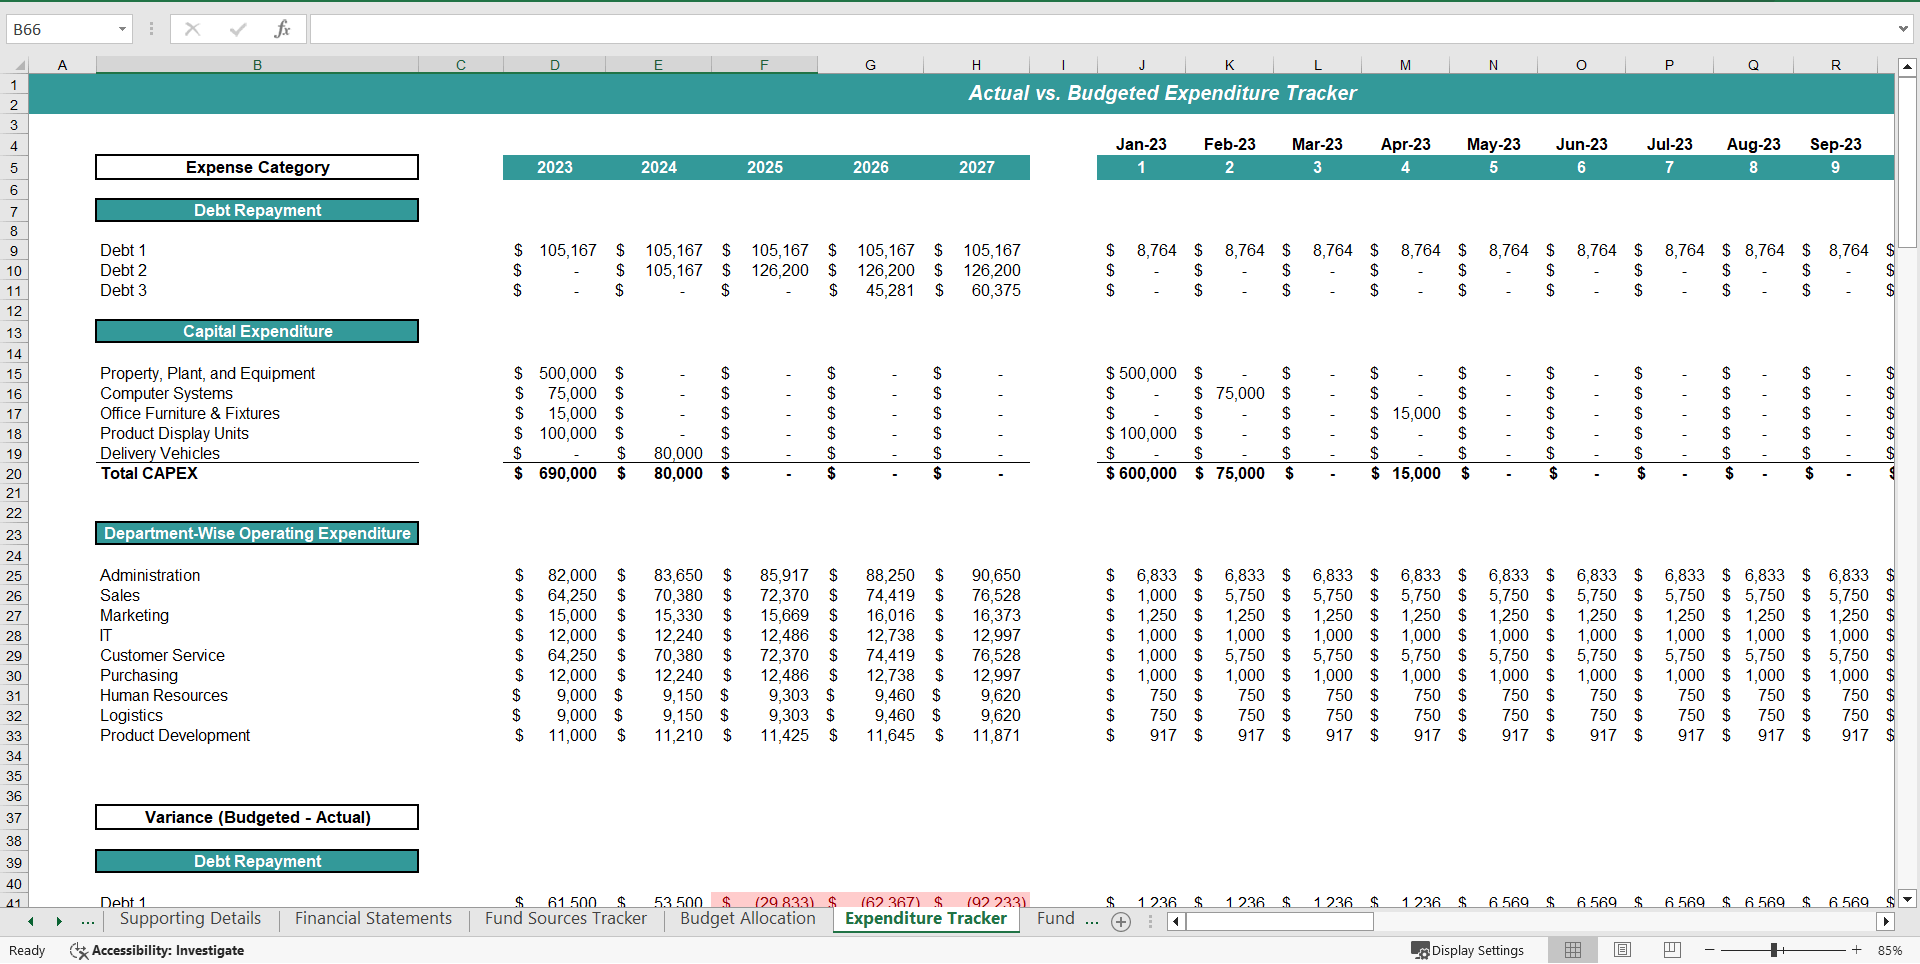Switch to the Budget Allocation sheet

[x=747, y=918]
